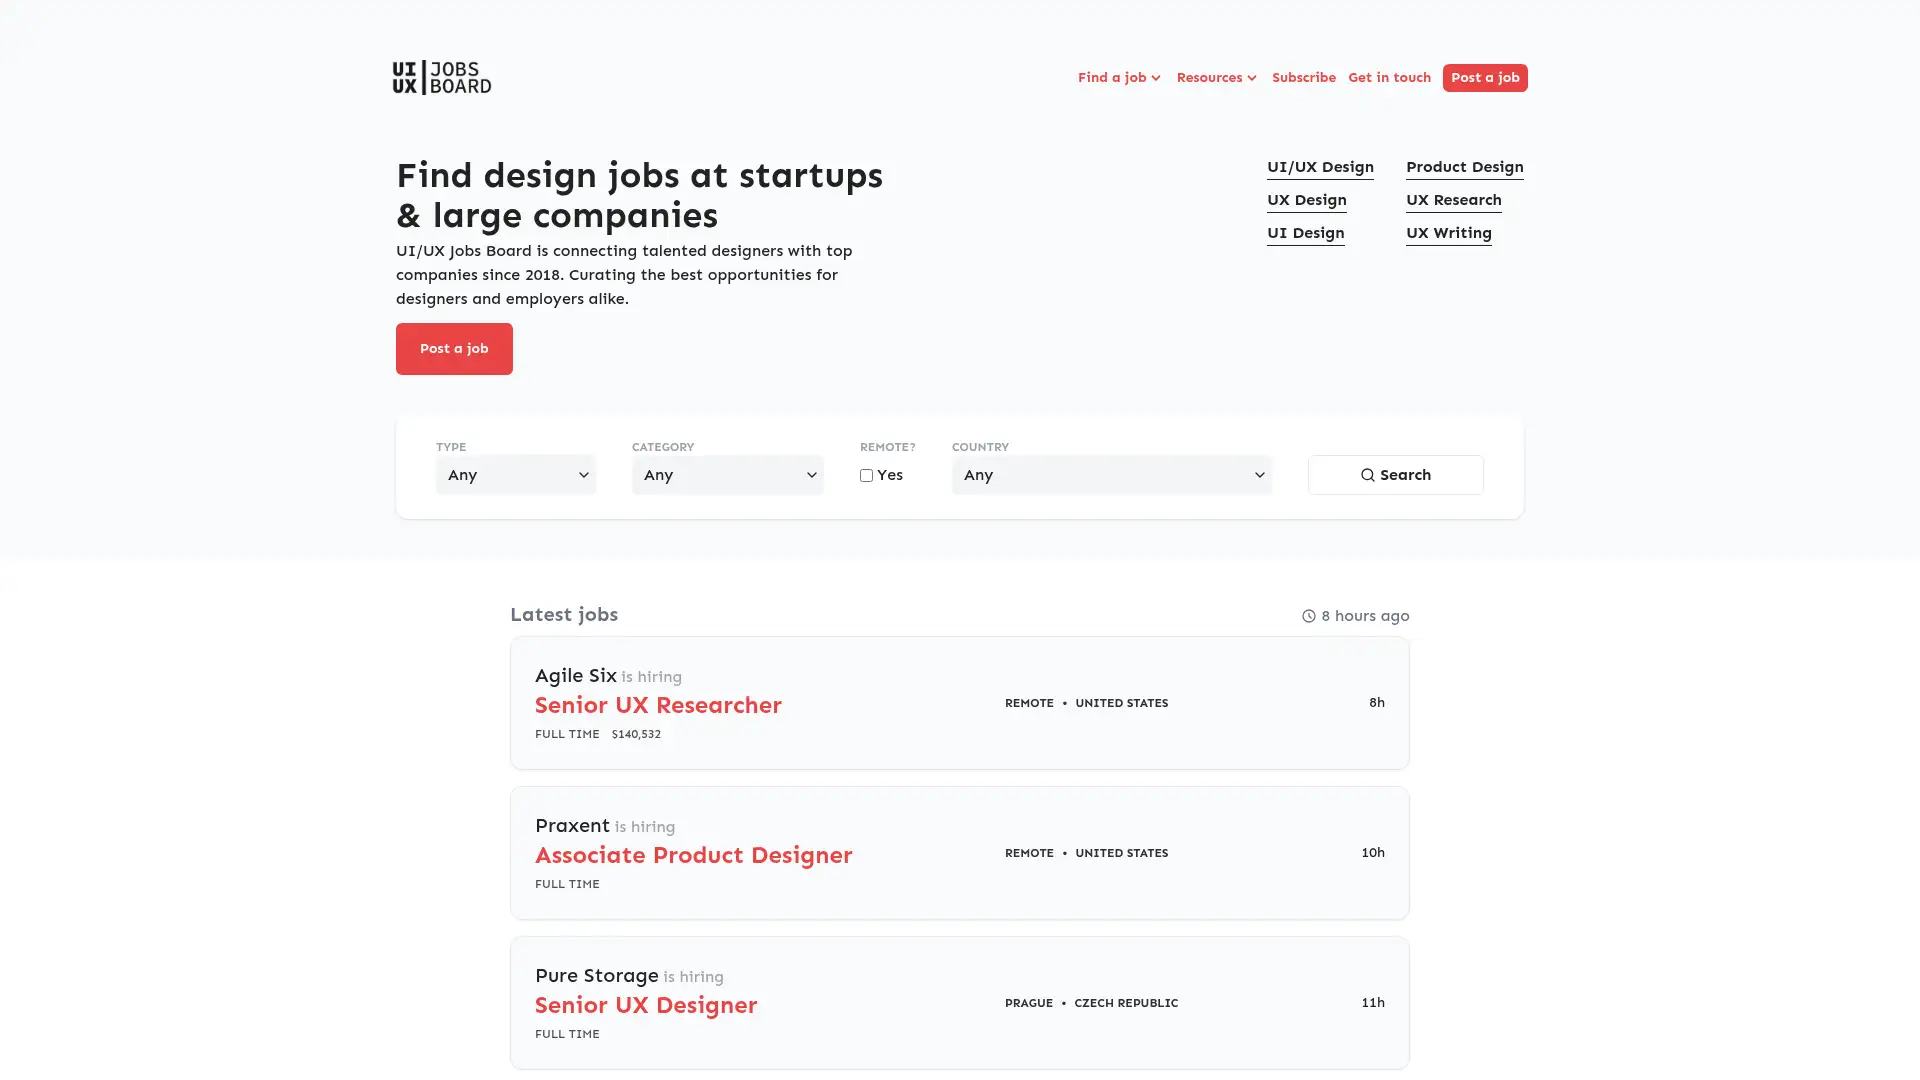The height and width of the screenshot is (1080, 1920).
Task: Open the Type dropdown
Action: [x=515, y=475]
